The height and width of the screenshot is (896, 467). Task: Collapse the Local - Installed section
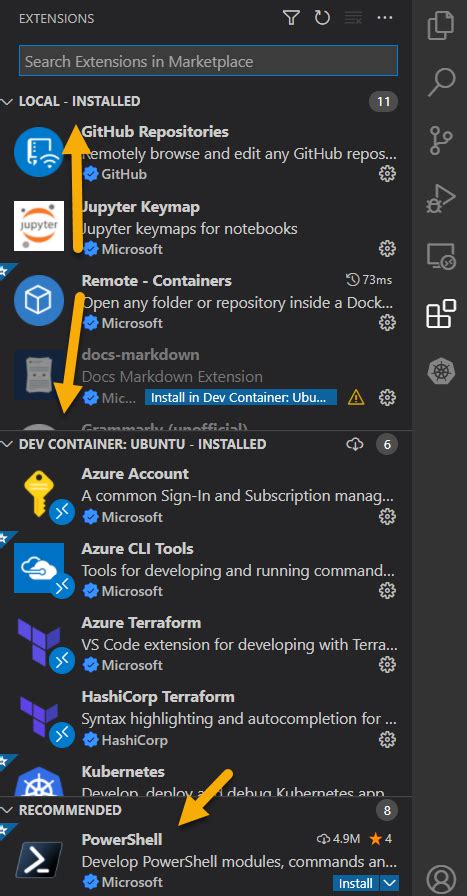(x=7, y=101)
